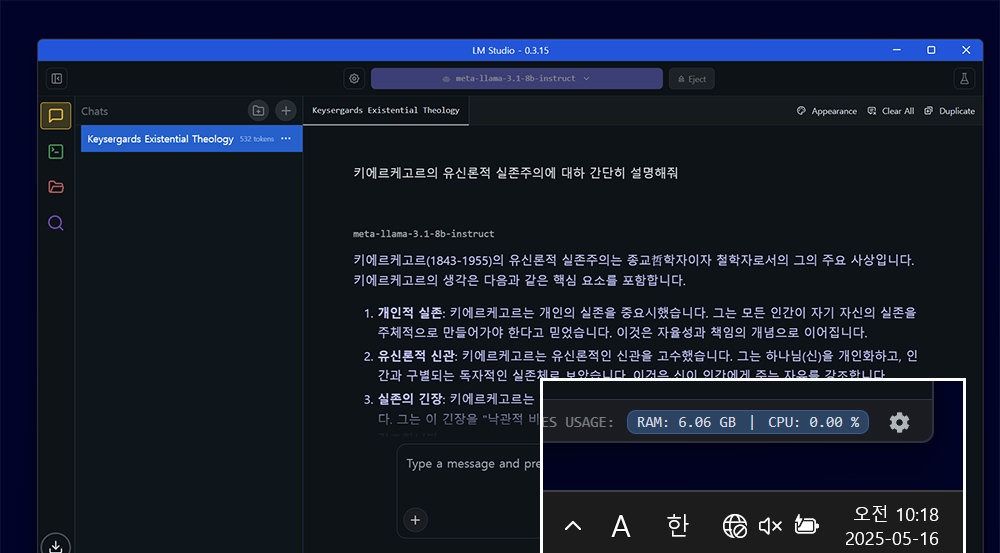Click the meta-llama-3.1-8b-instruct response label
1000x553 pixels.
[423, 233]
